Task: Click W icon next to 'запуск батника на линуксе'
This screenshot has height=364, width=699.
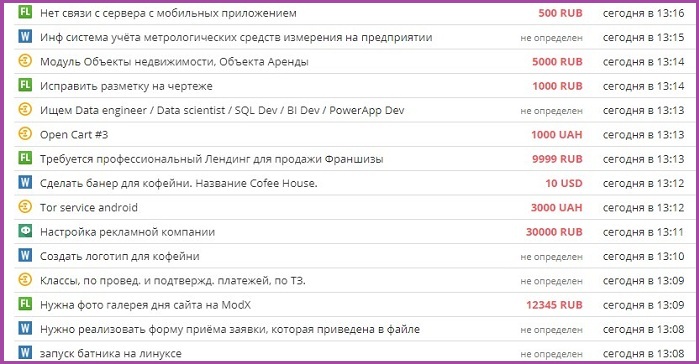Action: 25,352
